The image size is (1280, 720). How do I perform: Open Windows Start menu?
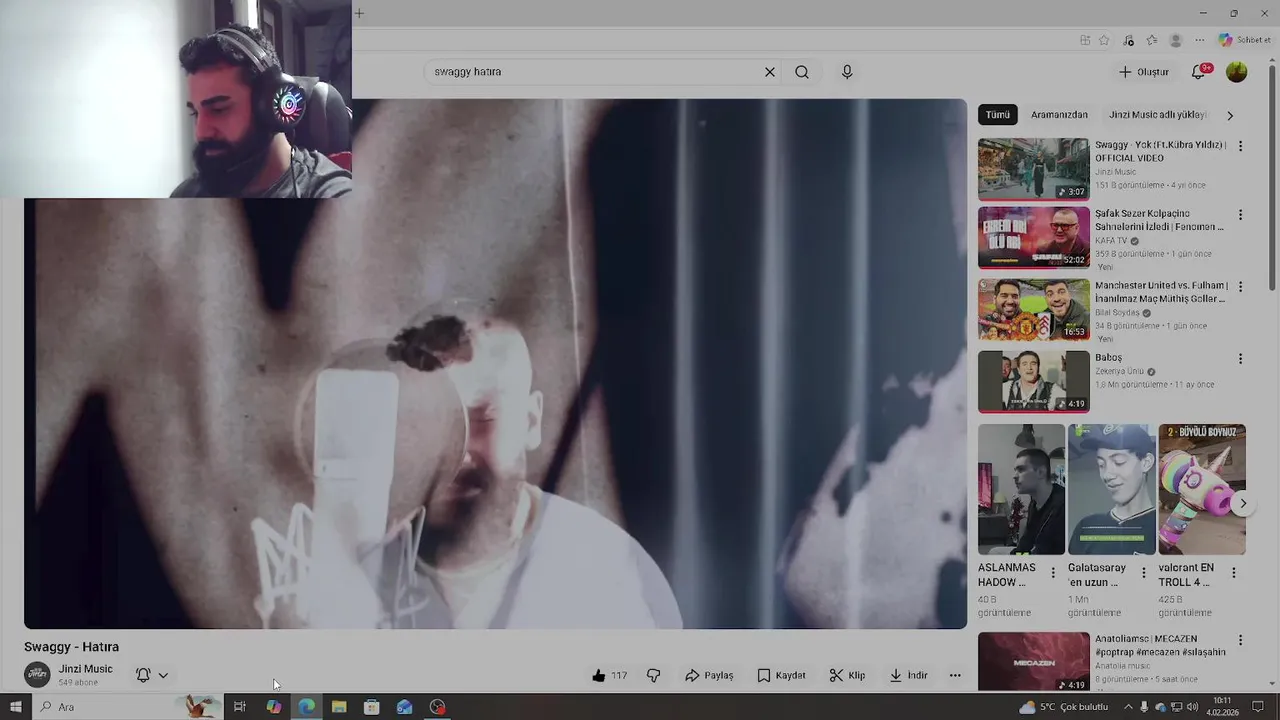click(16, 707)
